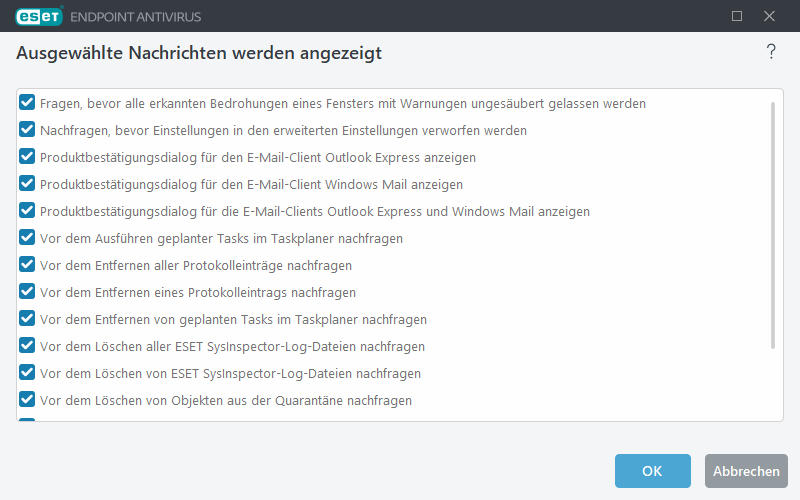Uncheck 'Fragen, bevor alle erkannten Bedrohungen' checkbox

(28, 103)
